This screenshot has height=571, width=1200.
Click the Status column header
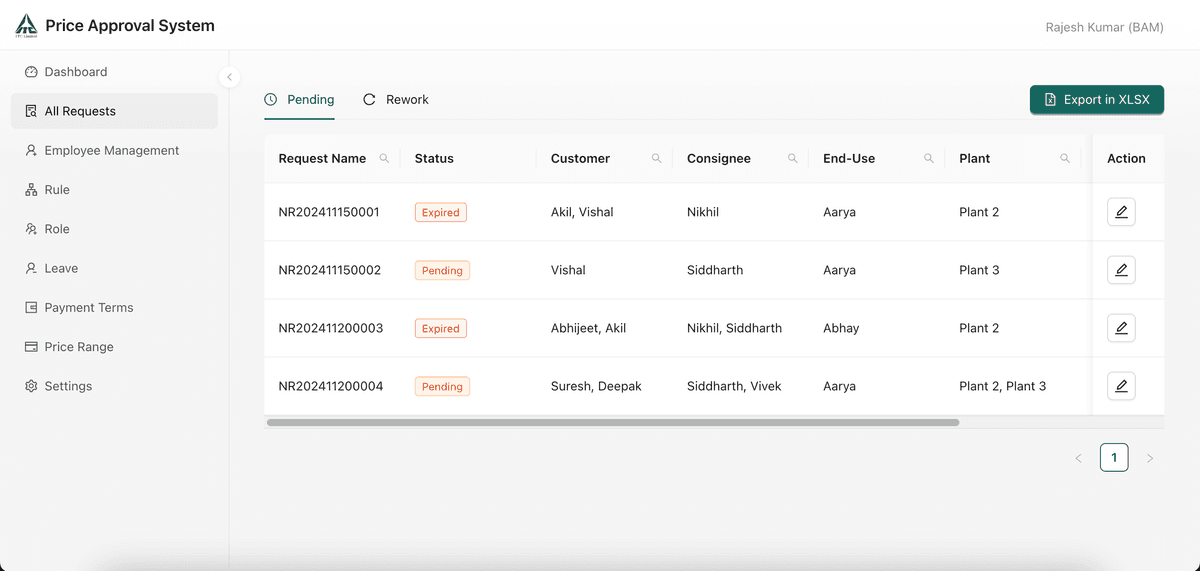coord(434,158)
